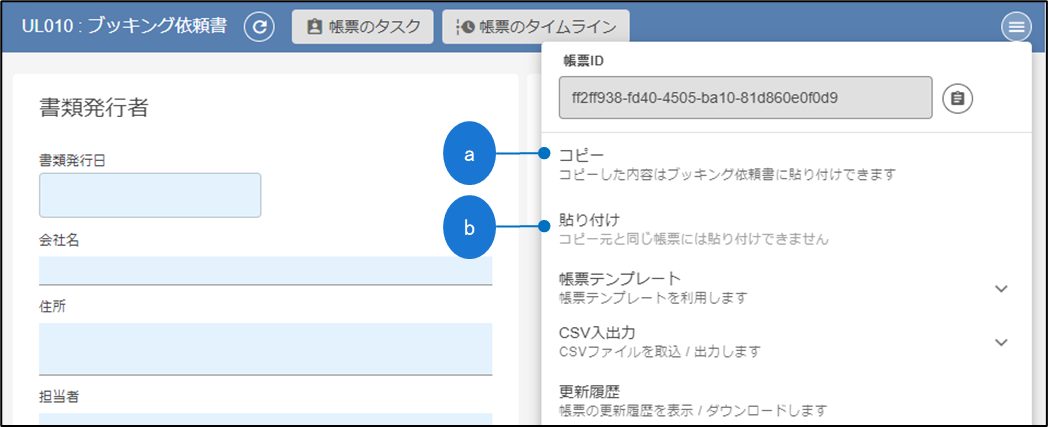Viewport: 1048px width, 427px height.
Task: Expand the CSV入出力 chevron arrow
Action: [x=1002, y=342]
